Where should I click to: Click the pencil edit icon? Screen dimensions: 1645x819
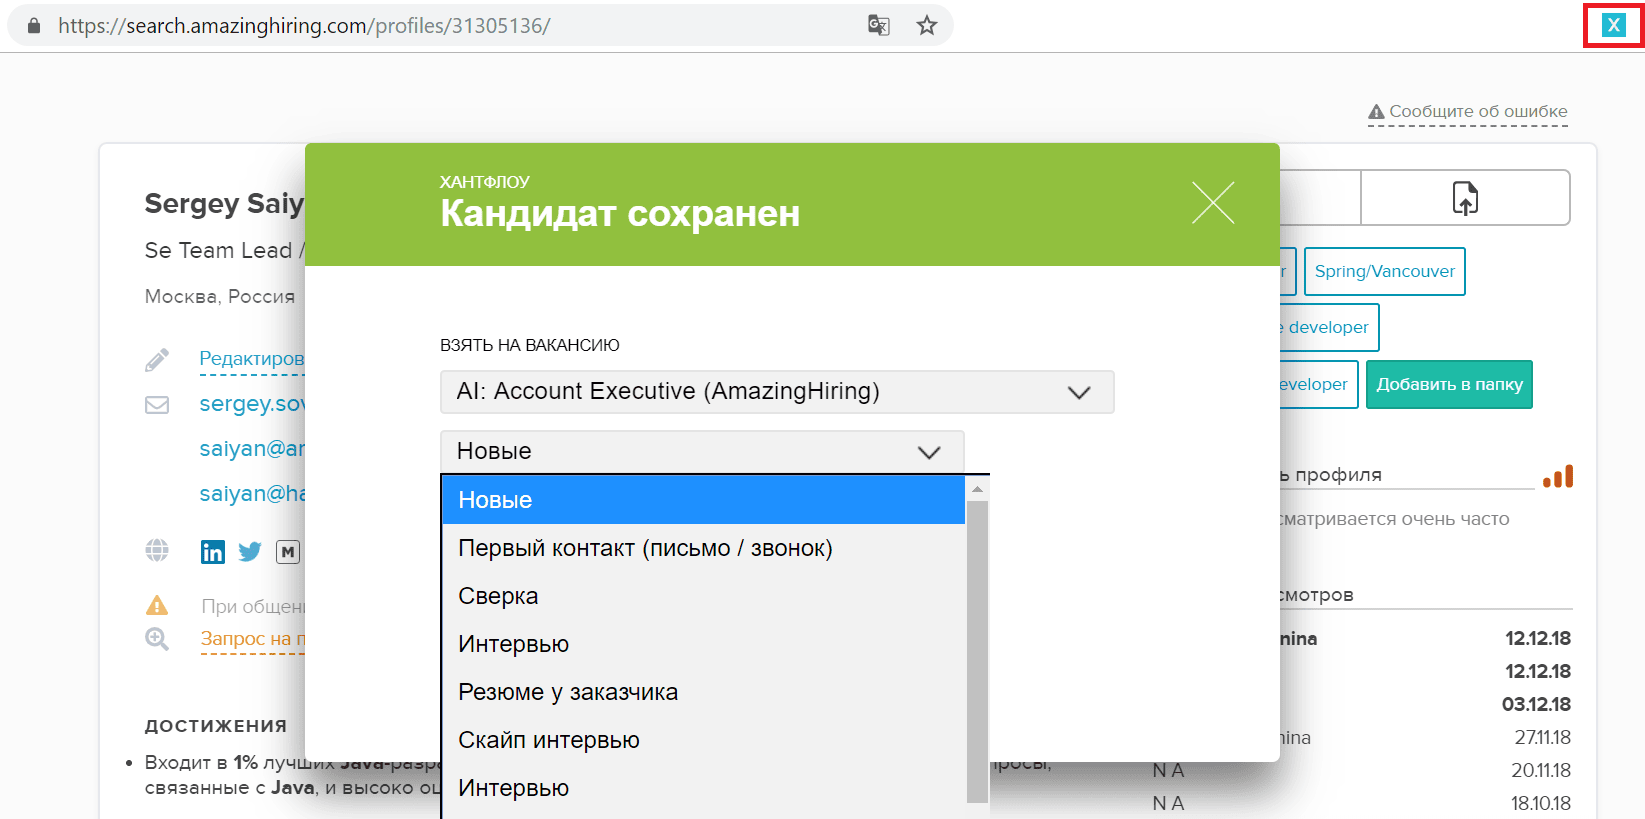tap(157, 360)
